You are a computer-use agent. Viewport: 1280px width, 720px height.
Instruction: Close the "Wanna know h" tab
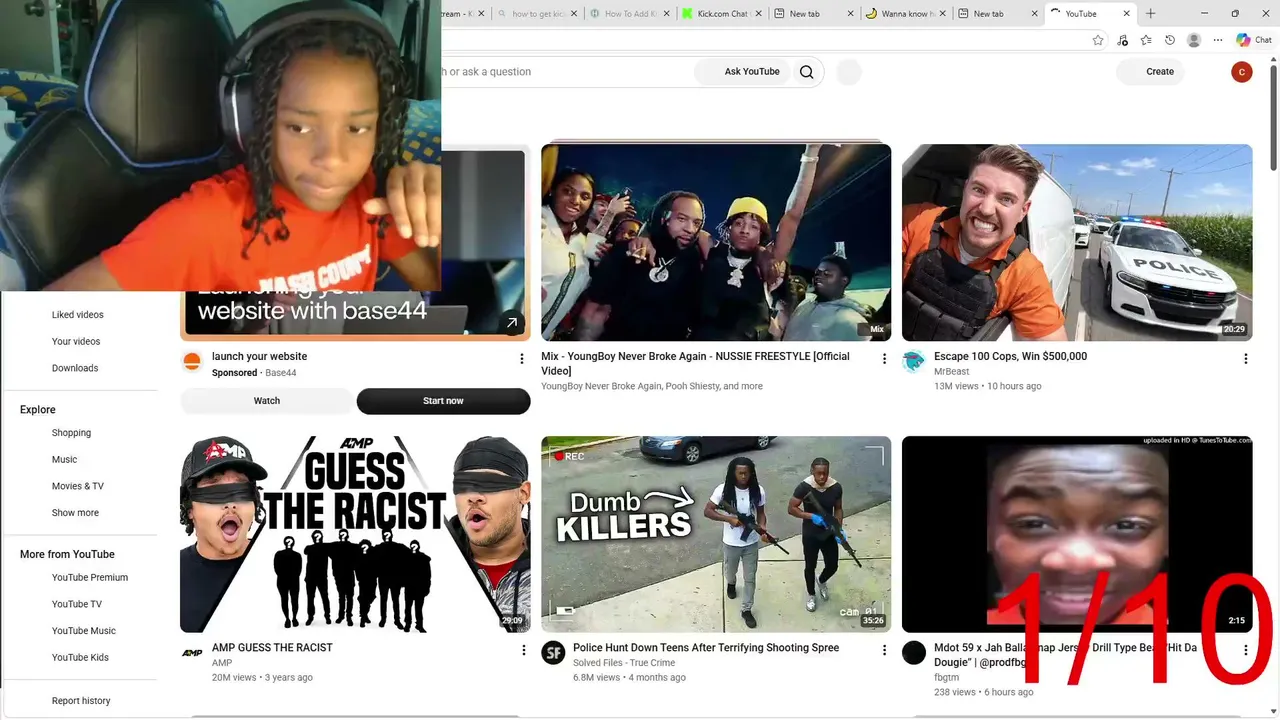944,14
